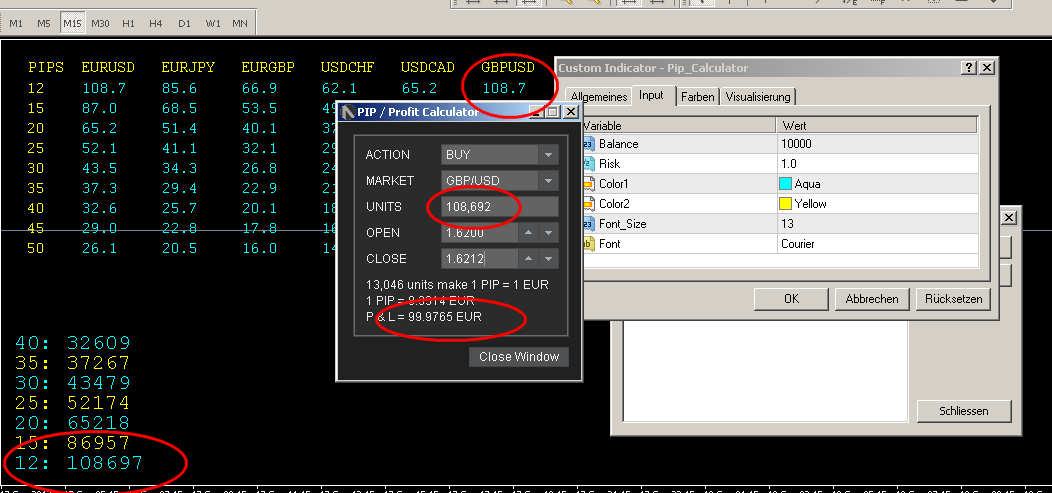Select the Input tab

pos(651,95)
